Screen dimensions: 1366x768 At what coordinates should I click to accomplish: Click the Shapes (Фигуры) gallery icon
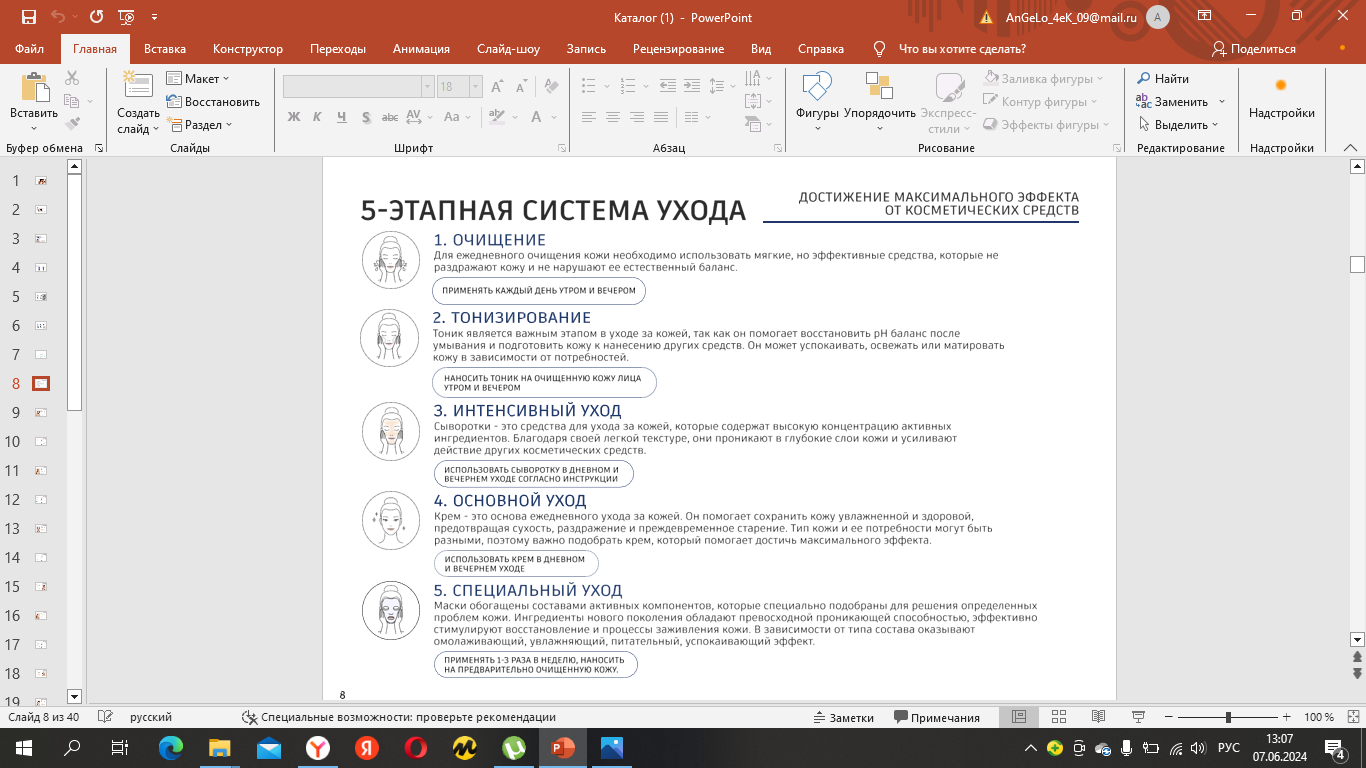(x=816, y=88)
